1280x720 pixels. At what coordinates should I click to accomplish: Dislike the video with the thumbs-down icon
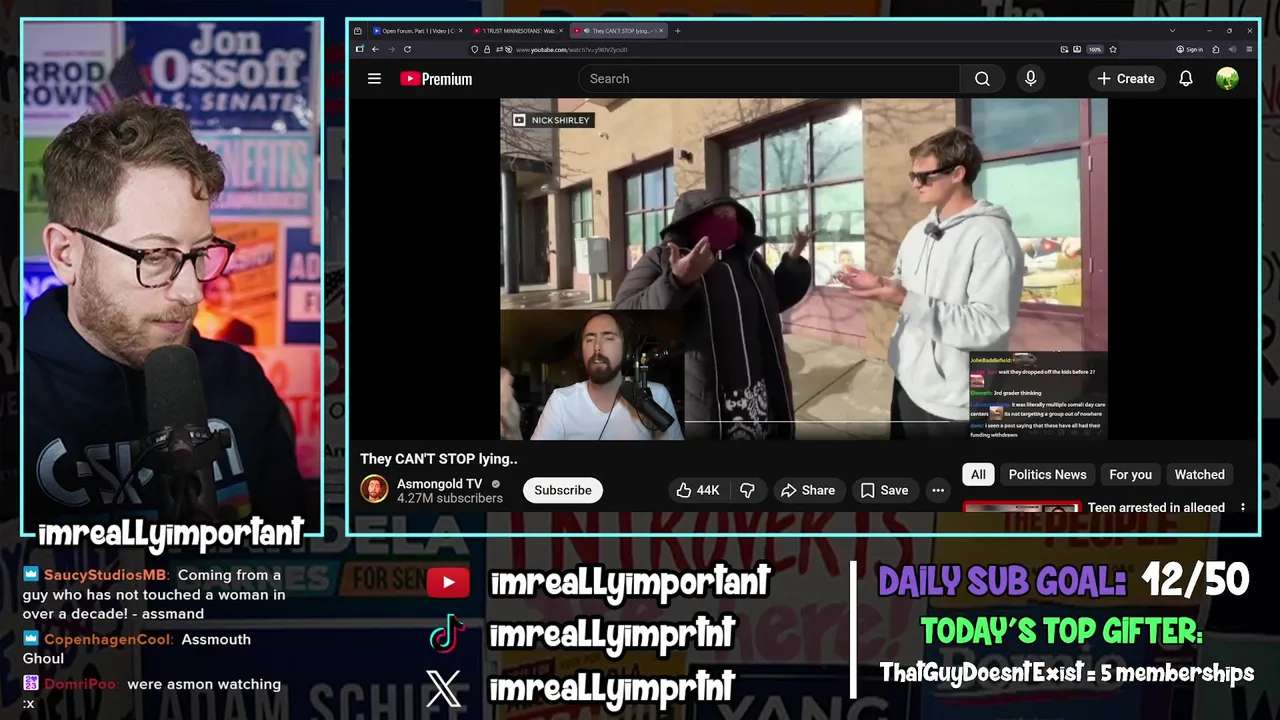pyautogui.click(x=747, y=490)
